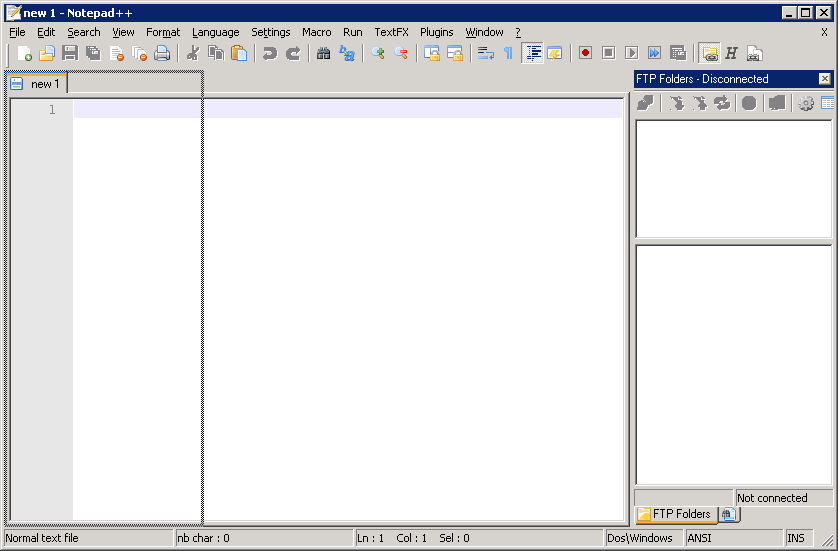Click the Print icon in toolbar

click(x=162, y=53)
